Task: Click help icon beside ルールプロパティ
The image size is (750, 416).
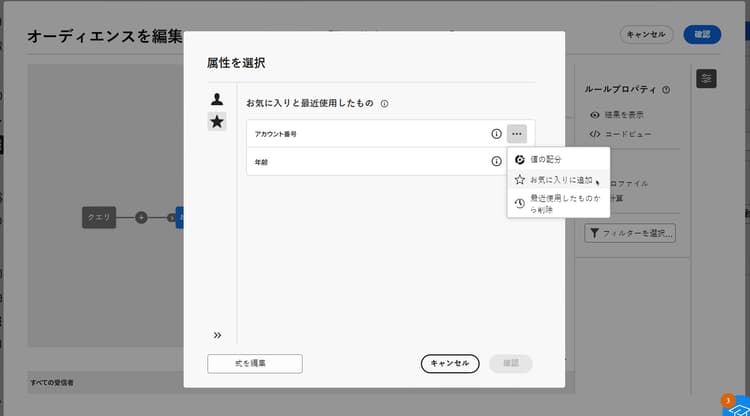Action: coord(666,89)
